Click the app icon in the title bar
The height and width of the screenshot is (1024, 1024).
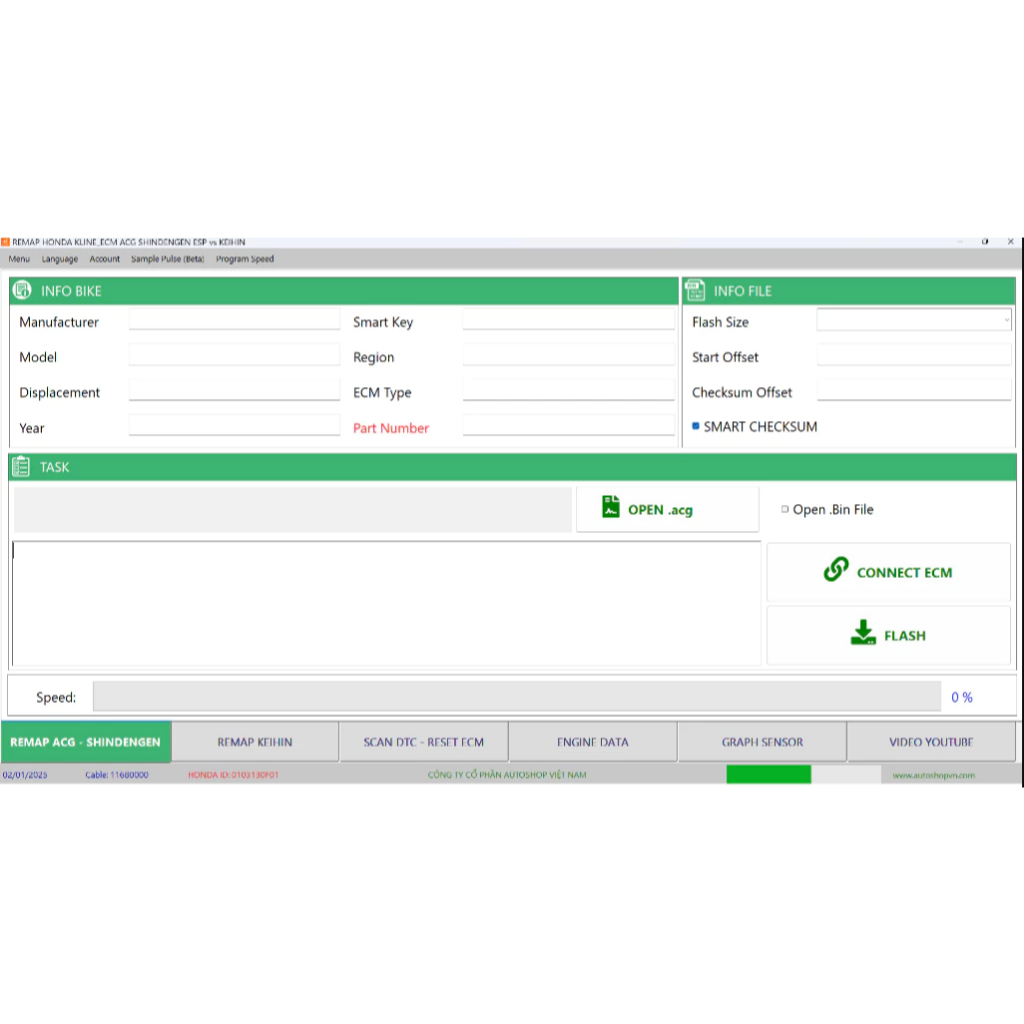5,242
